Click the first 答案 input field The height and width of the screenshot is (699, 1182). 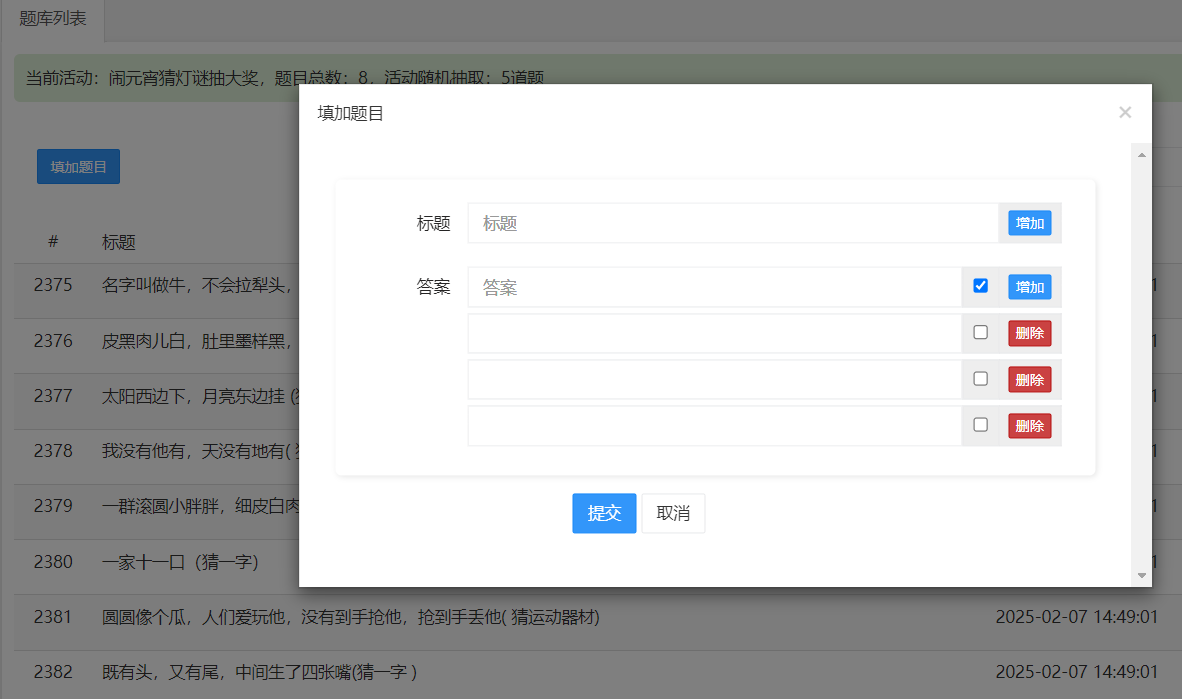click(x=715, y=287)
